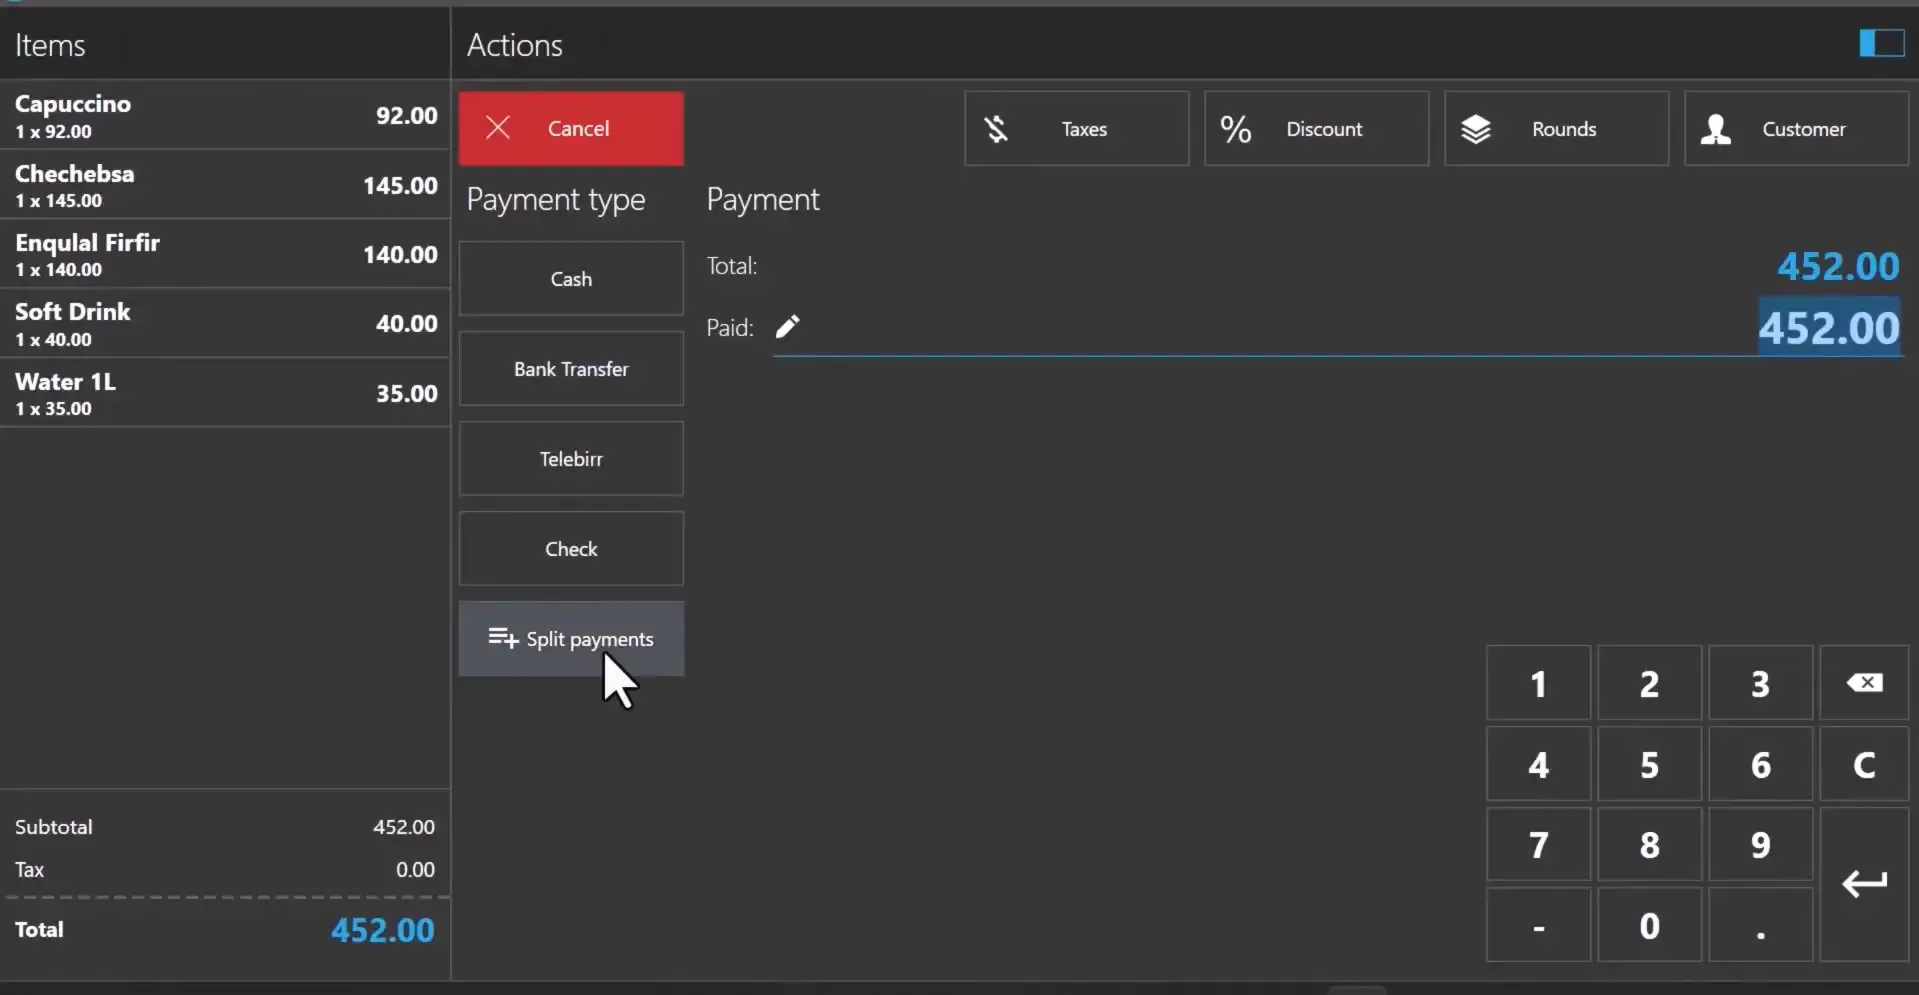
Task: Select the Soft Drink item row
Action: tap(225, 323)
